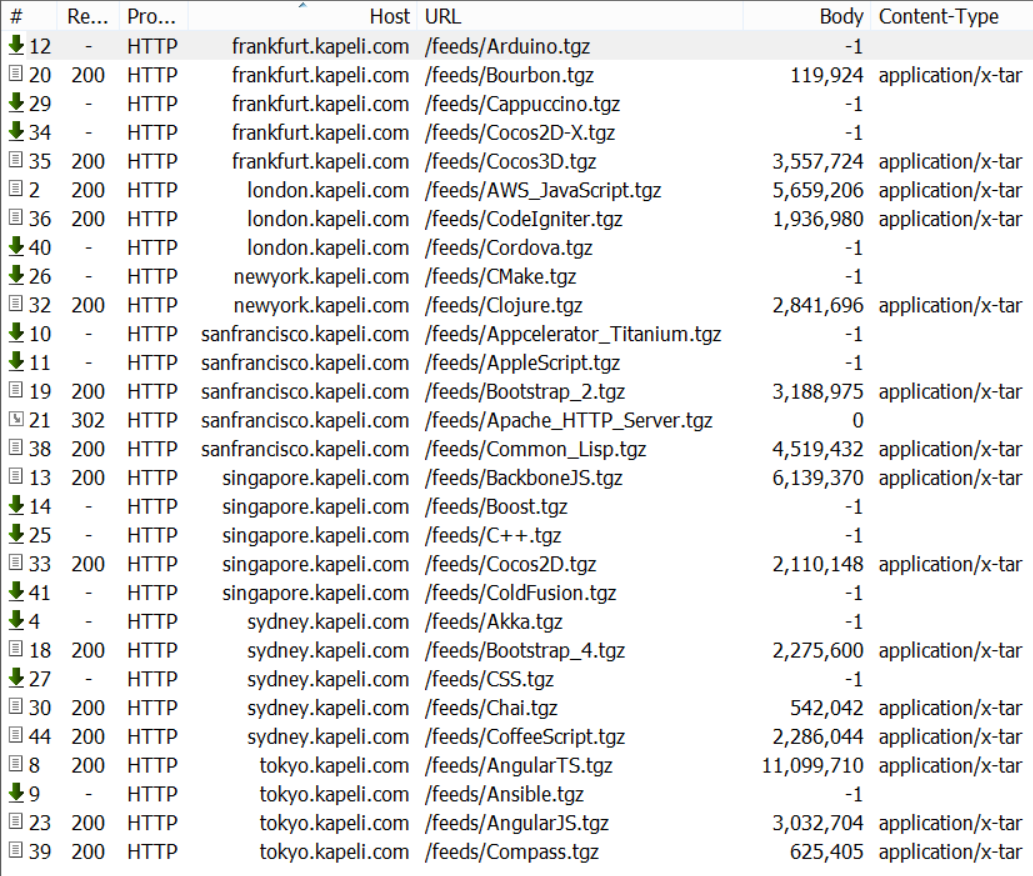Click the download arrow icon for session 14
This screenshot has width=1033, height=876.
tap(16, 505)
